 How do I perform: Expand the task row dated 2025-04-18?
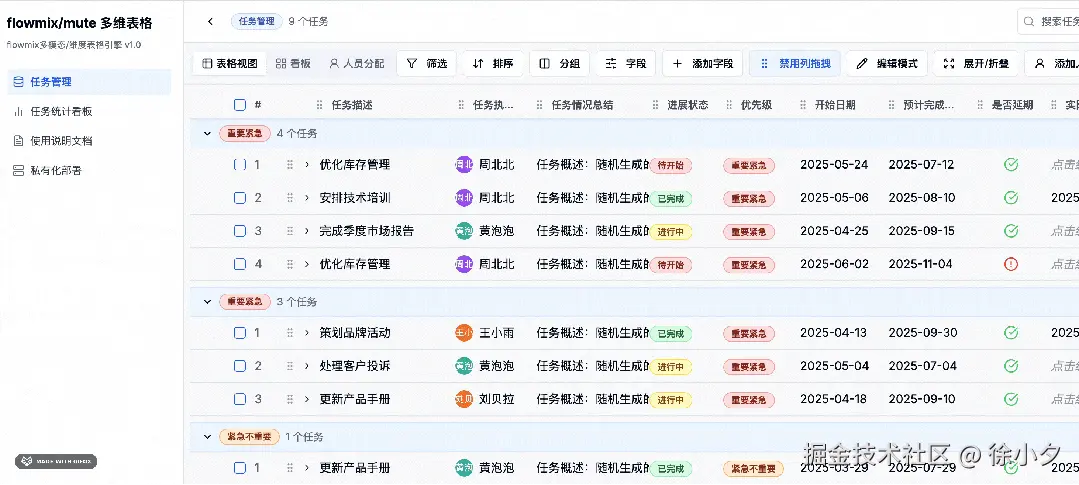tap(307, 399)
